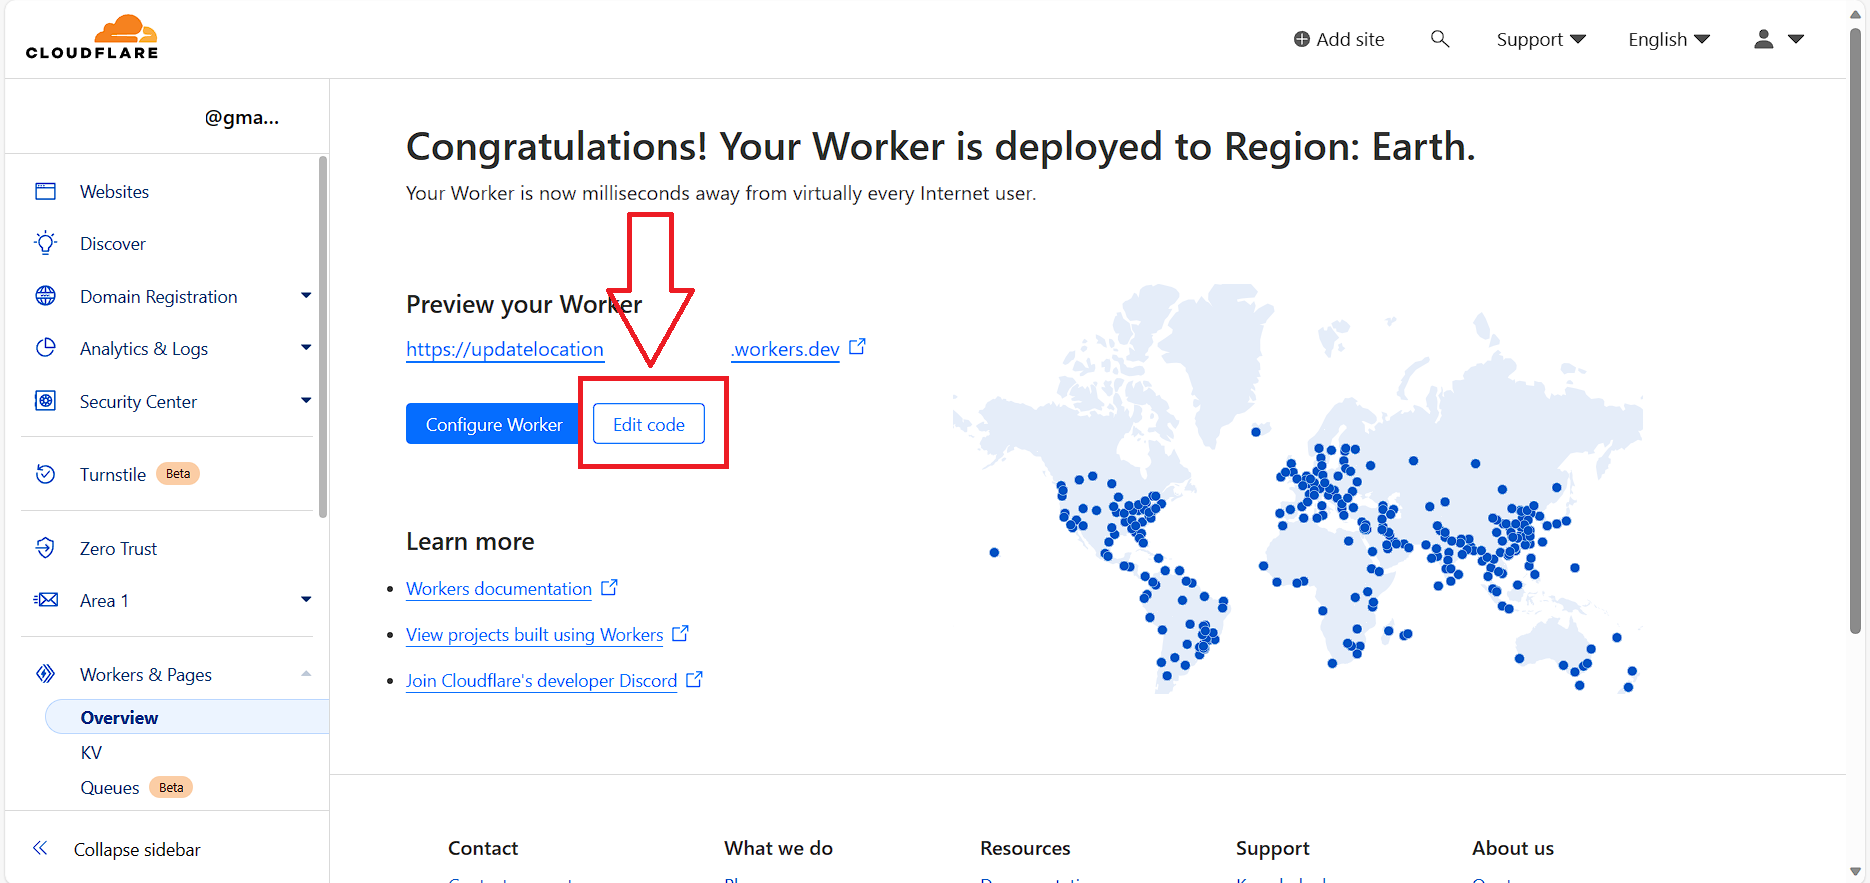The width and height of the screenshot is (1870, 883).
Task: Click external icon beside View projects link
Action: click(680, 633)
